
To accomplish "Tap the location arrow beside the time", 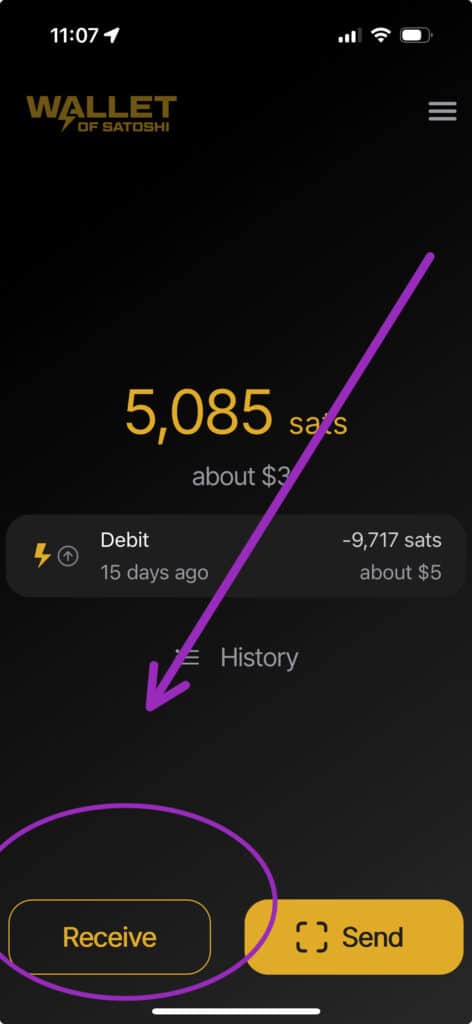I will (112, 35).
